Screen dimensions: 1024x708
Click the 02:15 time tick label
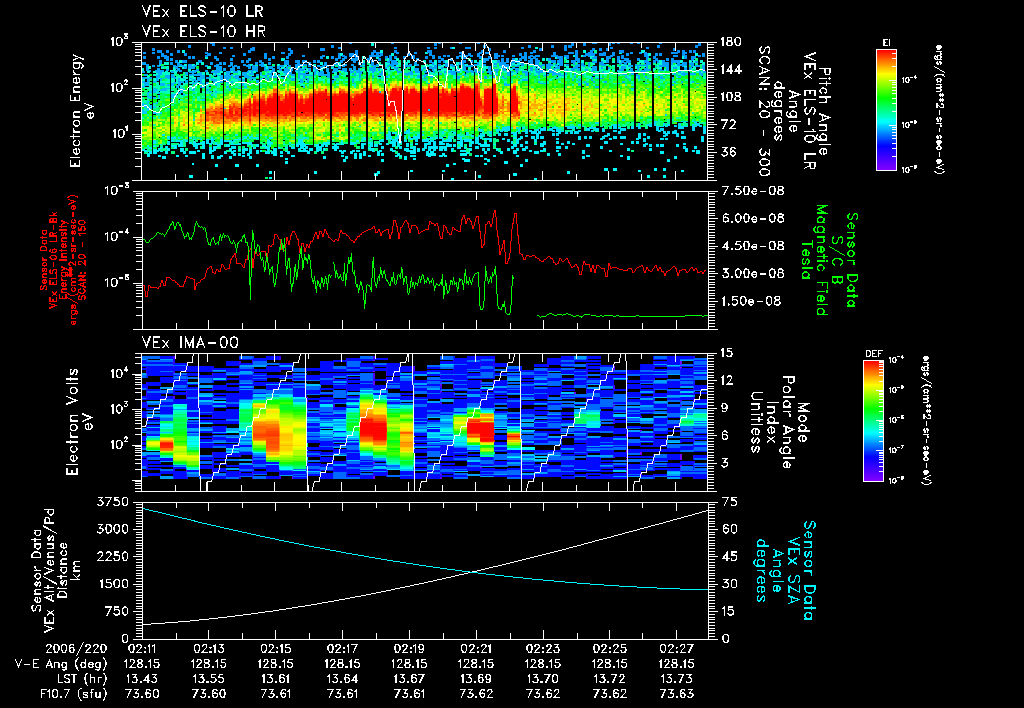coord(276,649)
